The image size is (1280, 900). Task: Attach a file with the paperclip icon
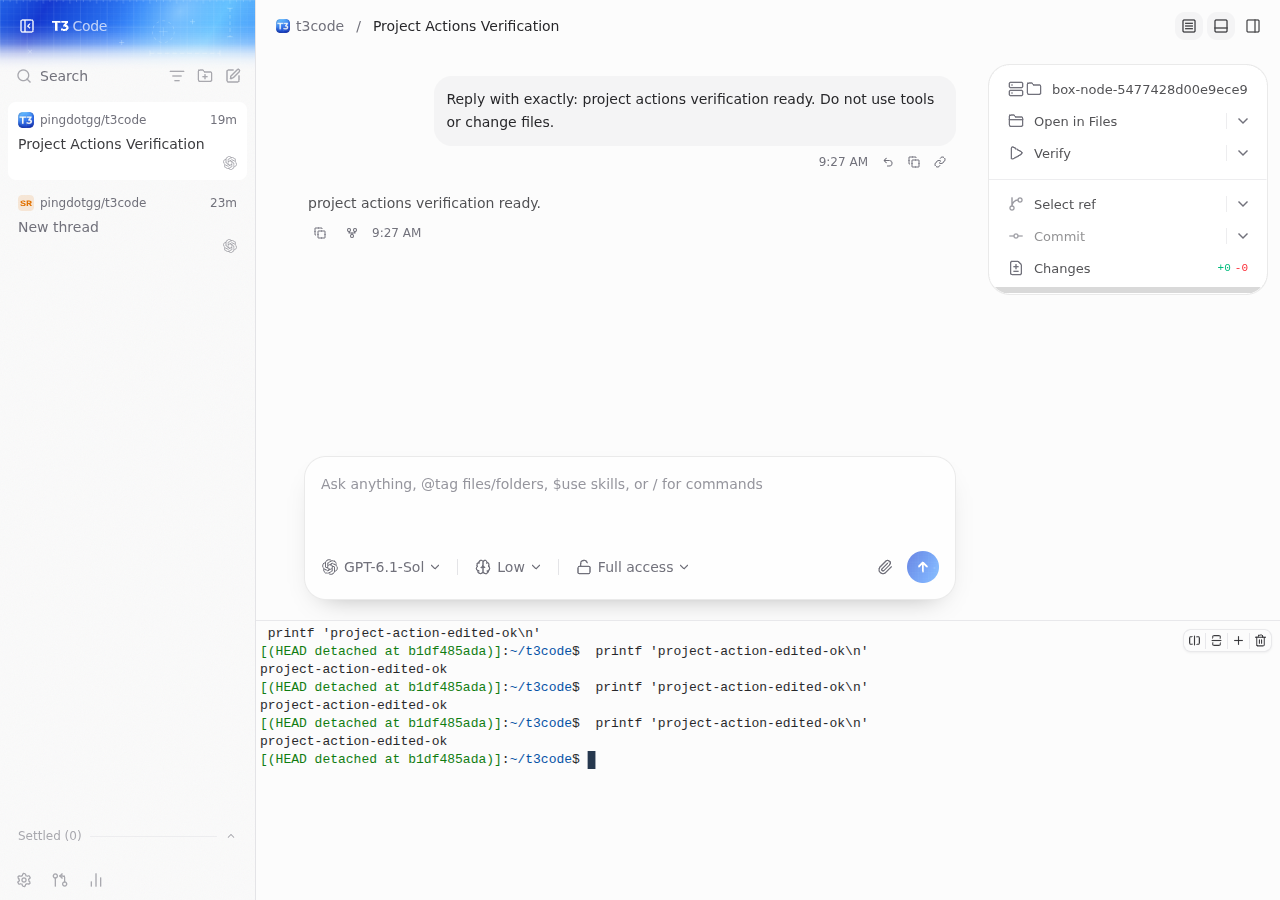[885, 567]
